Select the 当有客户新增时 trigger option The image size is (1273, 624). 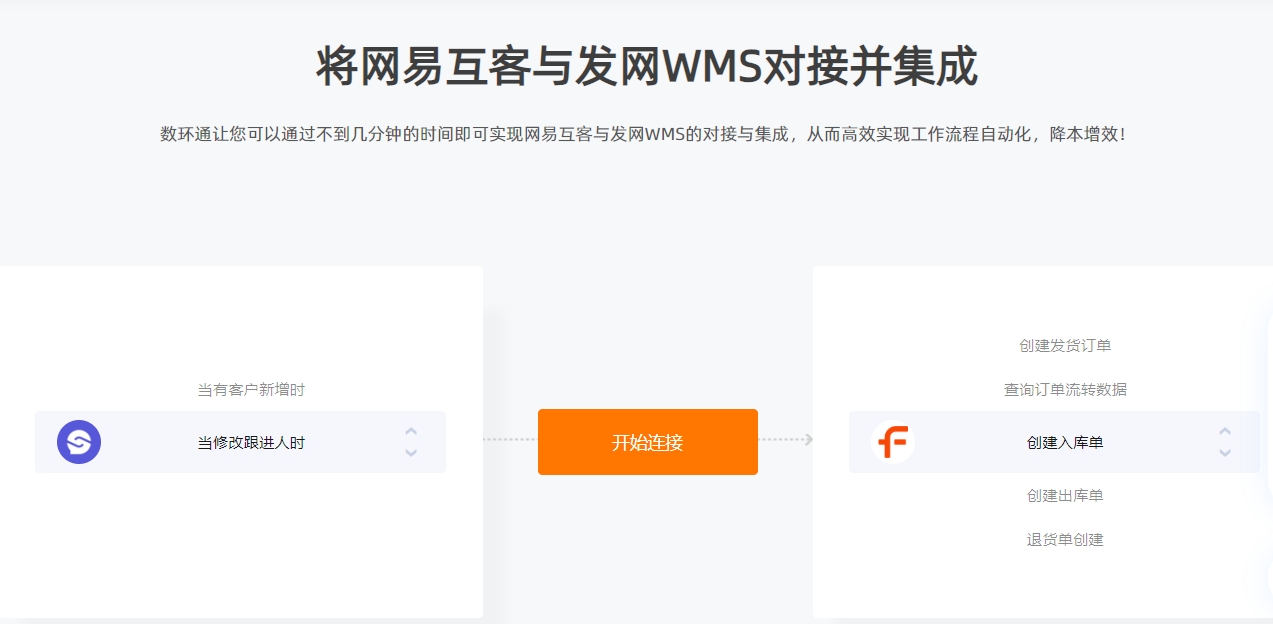point(251,390)
